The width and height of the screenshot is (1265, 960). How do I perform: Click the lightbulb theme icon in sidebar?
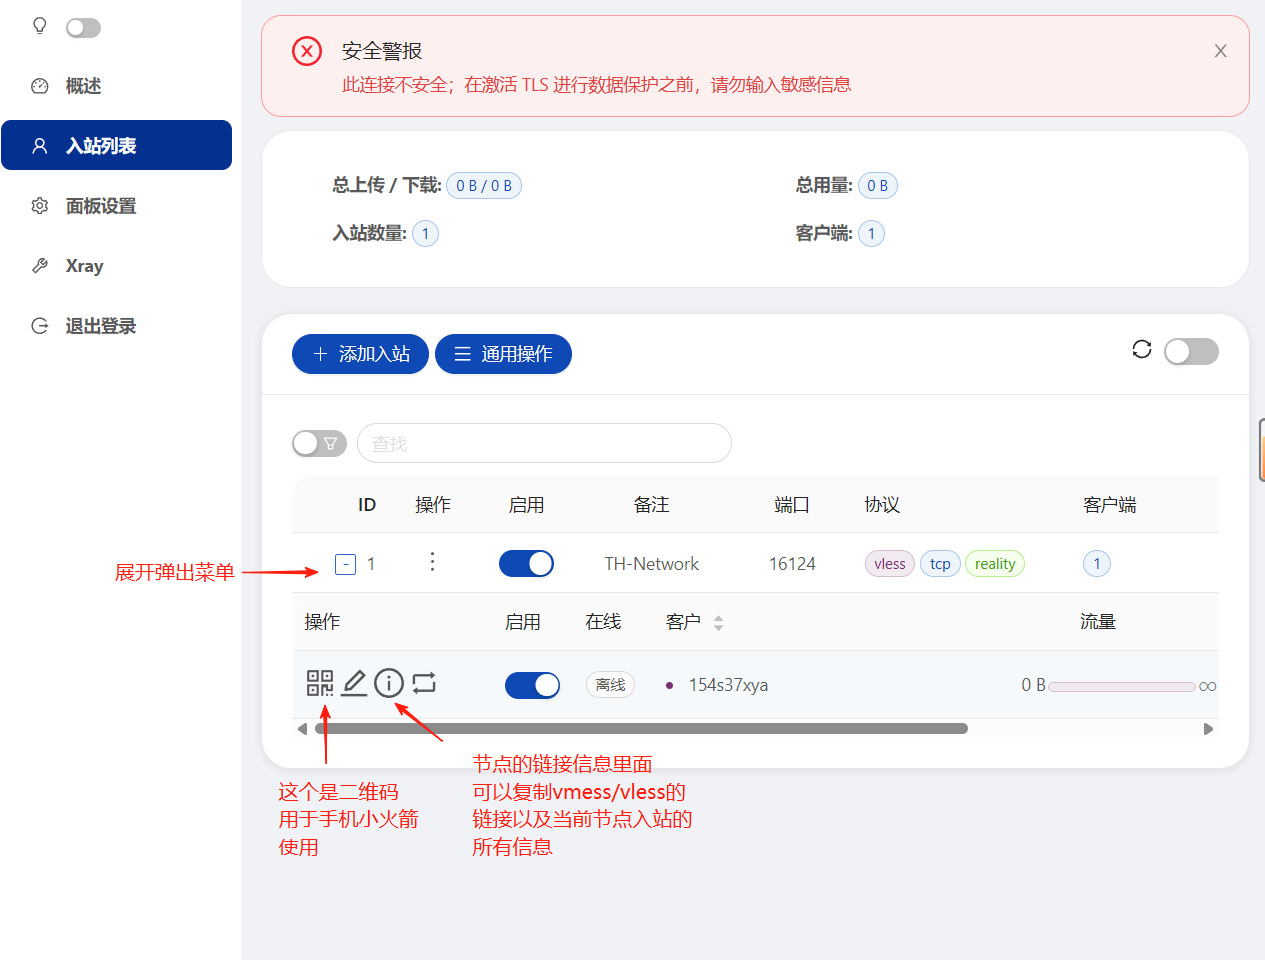40,26
